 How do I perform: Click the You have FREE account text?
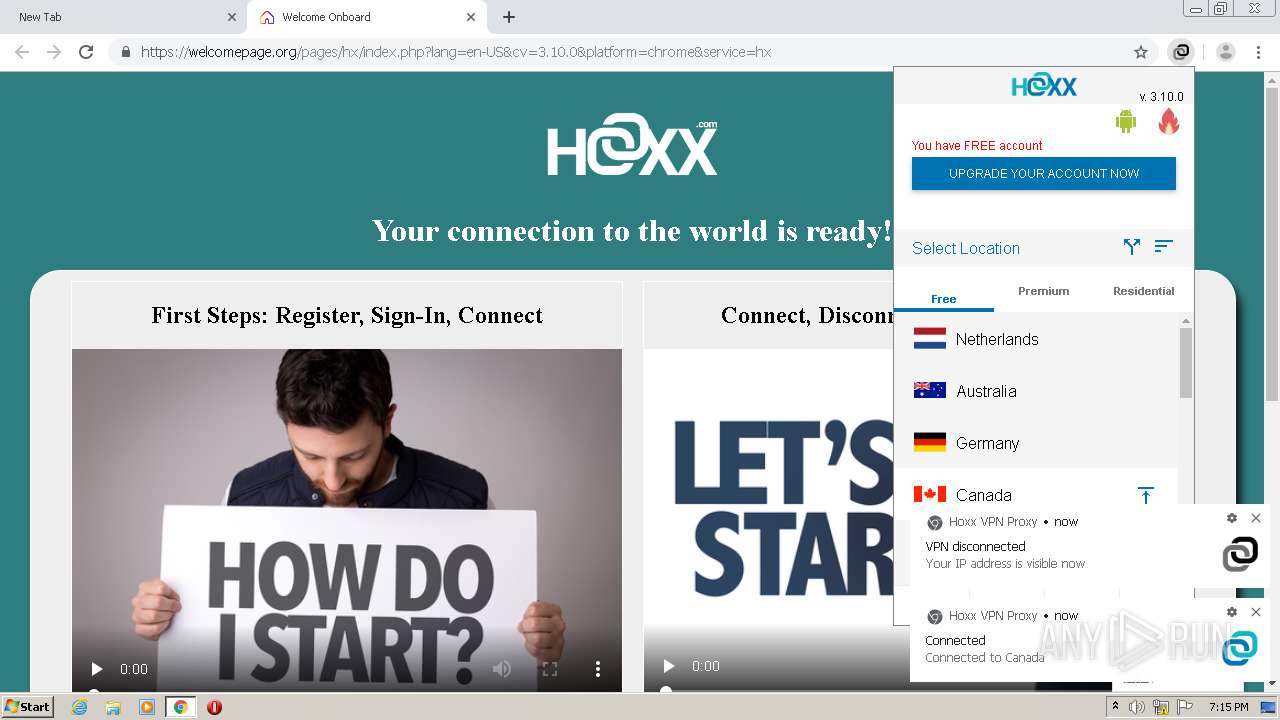[x=977, y=145]
